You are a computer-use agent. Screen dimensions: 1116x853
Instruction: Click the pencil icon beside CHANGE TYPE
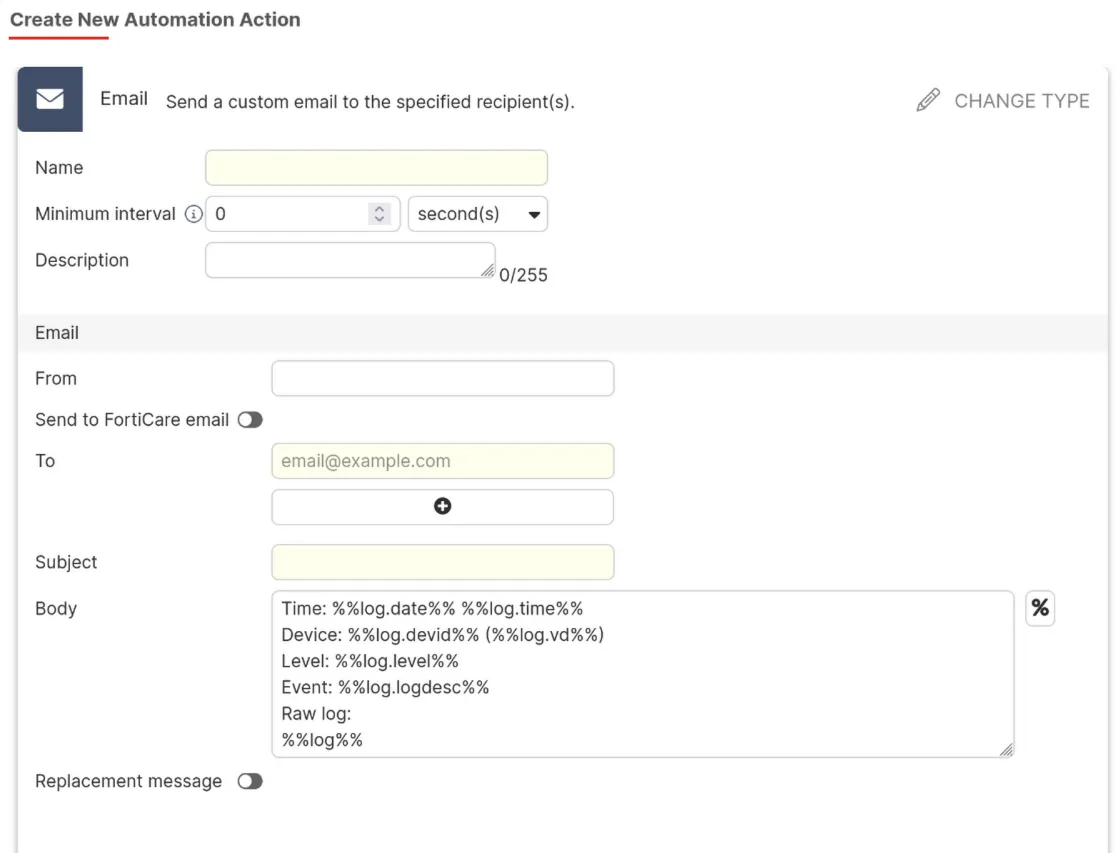(x=927, y=100)
